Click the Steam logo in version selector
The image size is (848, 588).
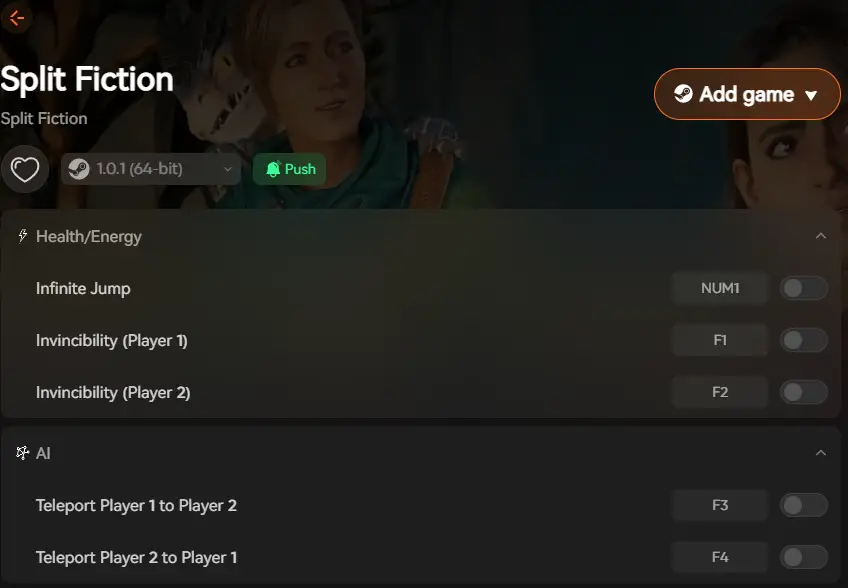[79, 169]
